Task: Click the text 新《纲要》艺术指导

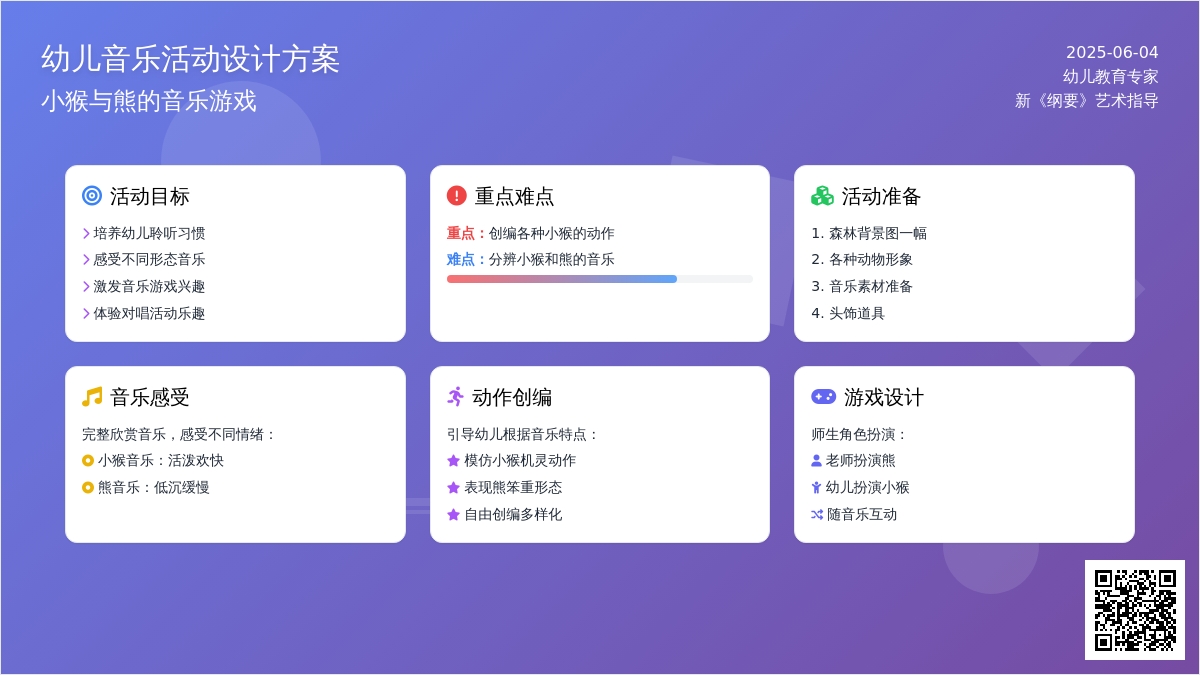Action: [1087, 101]
